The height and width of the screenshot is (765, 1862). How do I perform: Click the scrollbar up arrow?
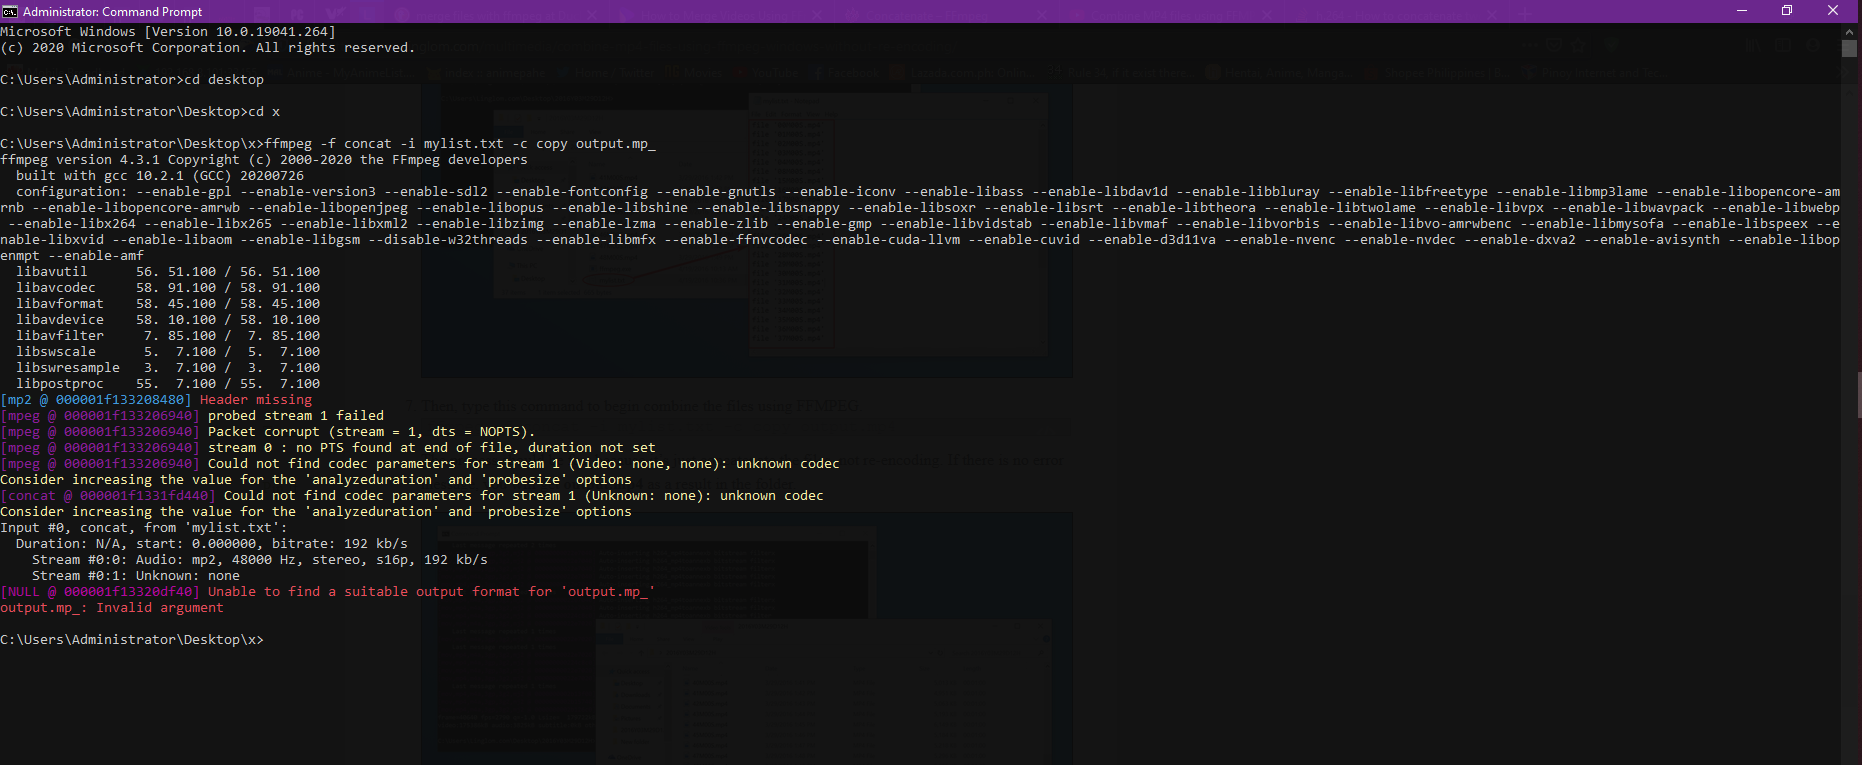pyautogui.click(x=1849, y=31)
